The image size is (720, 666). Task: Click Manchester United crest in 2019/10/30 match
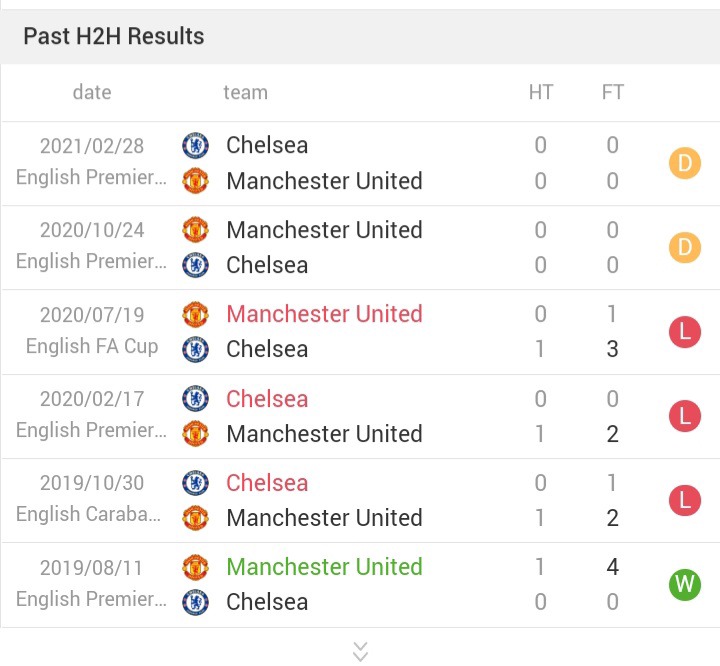click(x=195, y=518)
